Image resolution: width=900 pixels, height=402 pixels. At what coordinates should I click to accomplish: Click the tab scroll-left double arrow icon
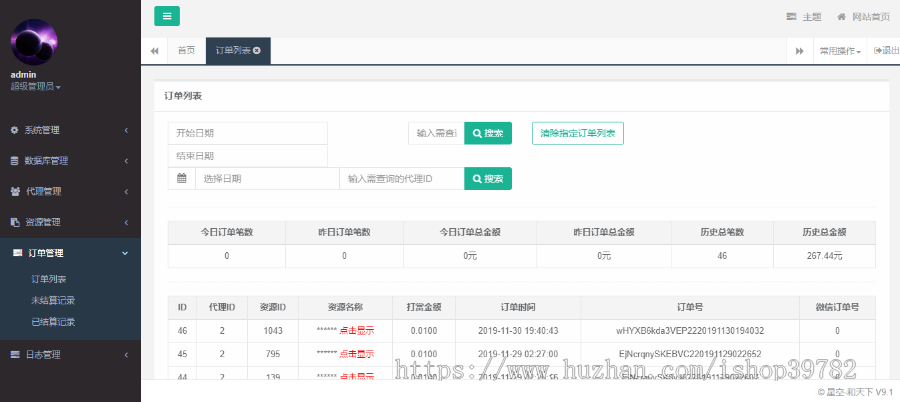coord(154,50)
